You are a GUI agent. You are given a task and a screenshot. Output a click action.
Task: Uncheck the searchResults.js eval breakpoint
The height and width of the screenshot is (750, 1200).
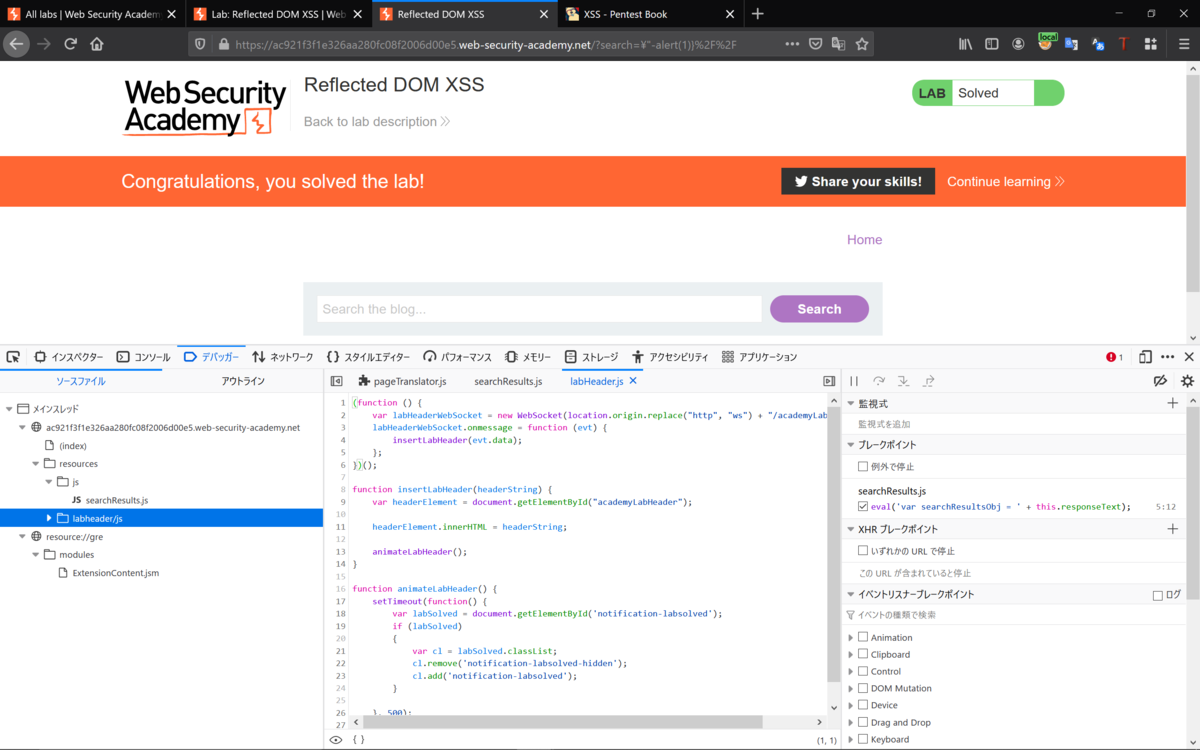[863, 507]
